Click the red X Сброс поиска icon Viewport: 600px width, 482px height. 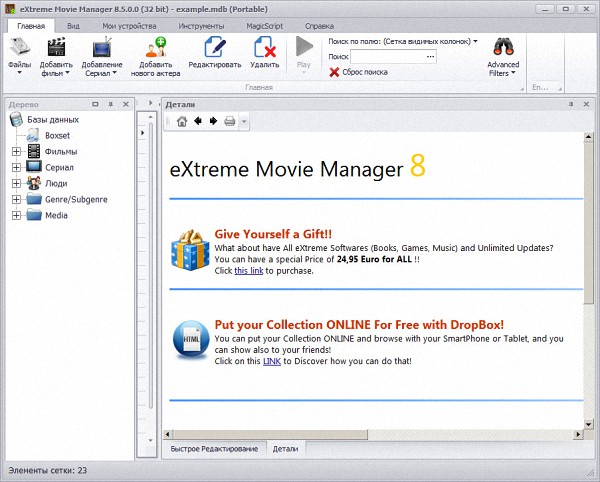tap(334, 72)
